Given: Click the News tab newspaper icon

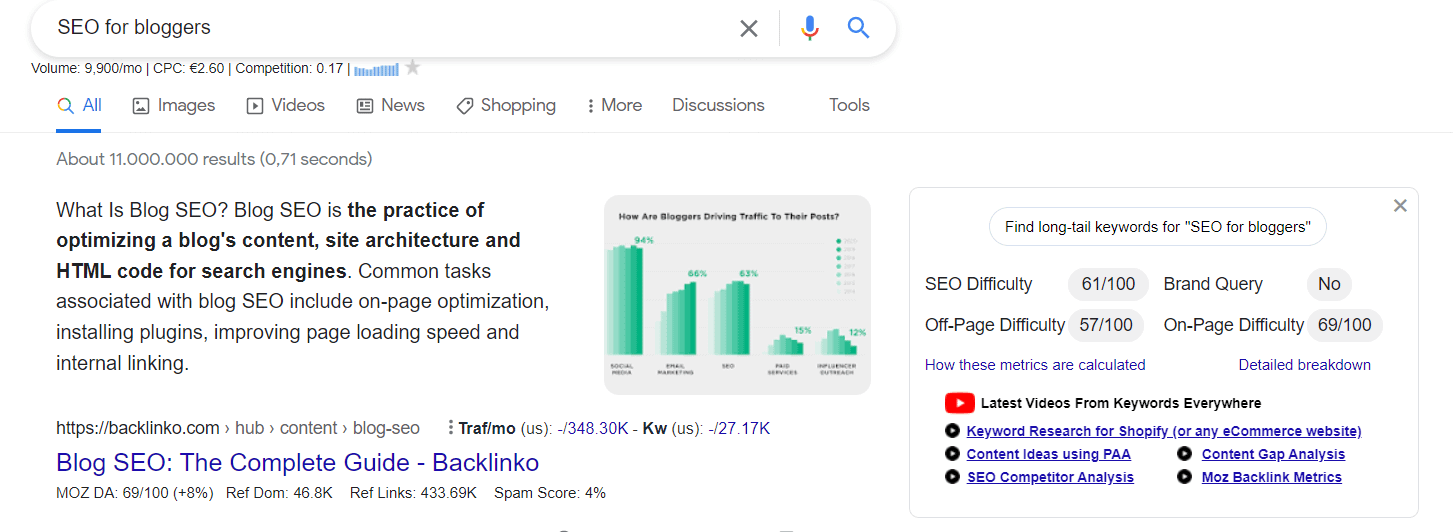Looking at the screenshot, I should pyautogui.click(x=365, y=105).
